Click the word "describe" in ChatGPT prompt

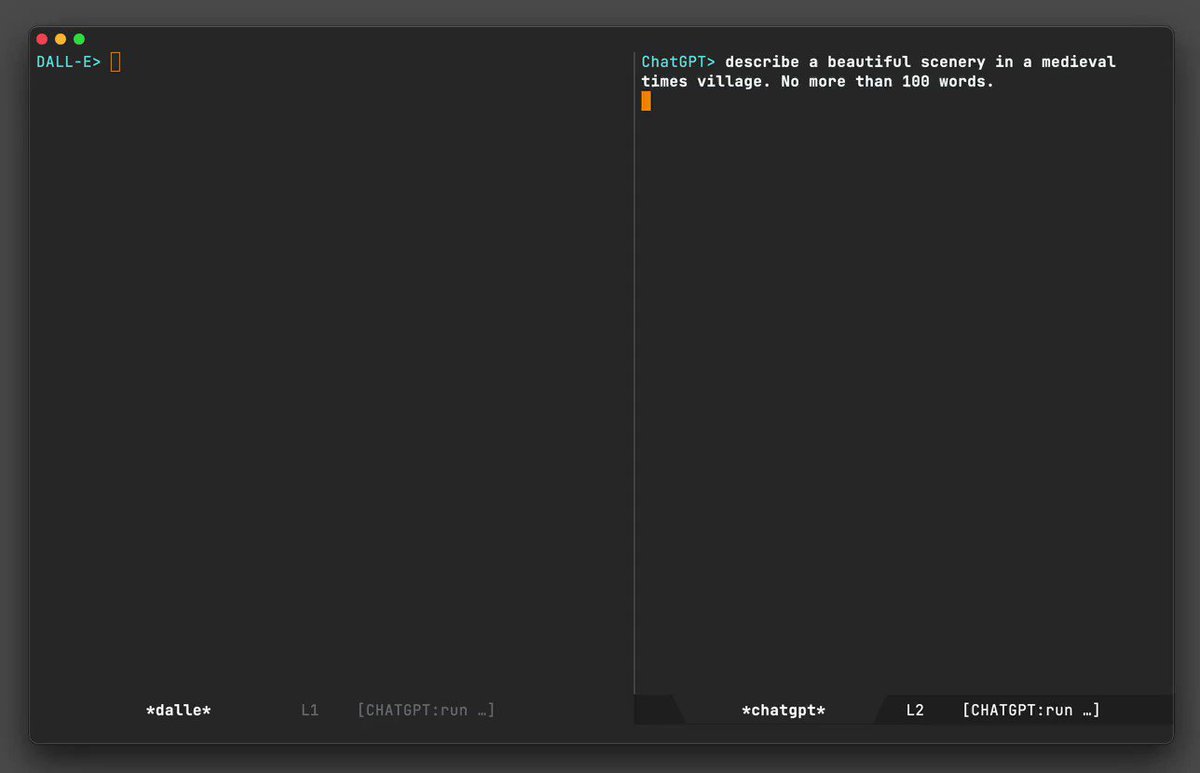(762, 62)
